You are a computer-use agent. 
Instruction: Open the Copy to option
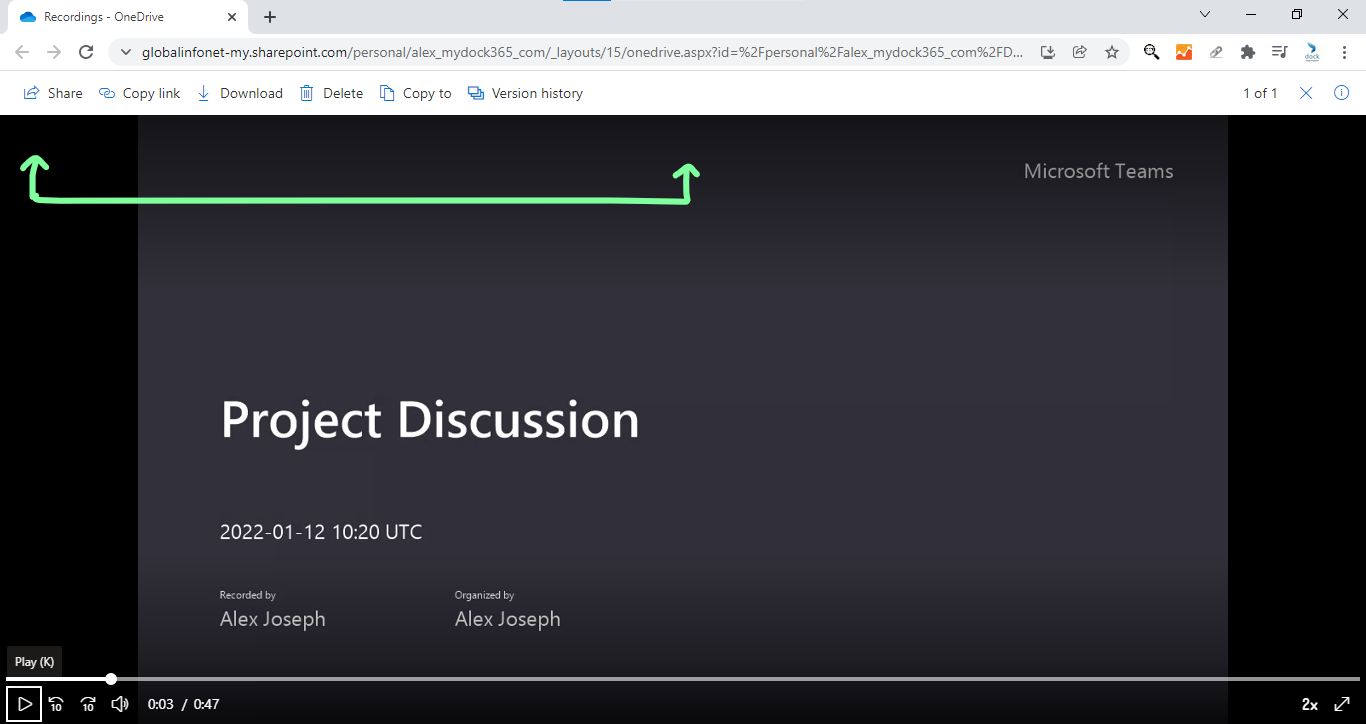point(415,93)
